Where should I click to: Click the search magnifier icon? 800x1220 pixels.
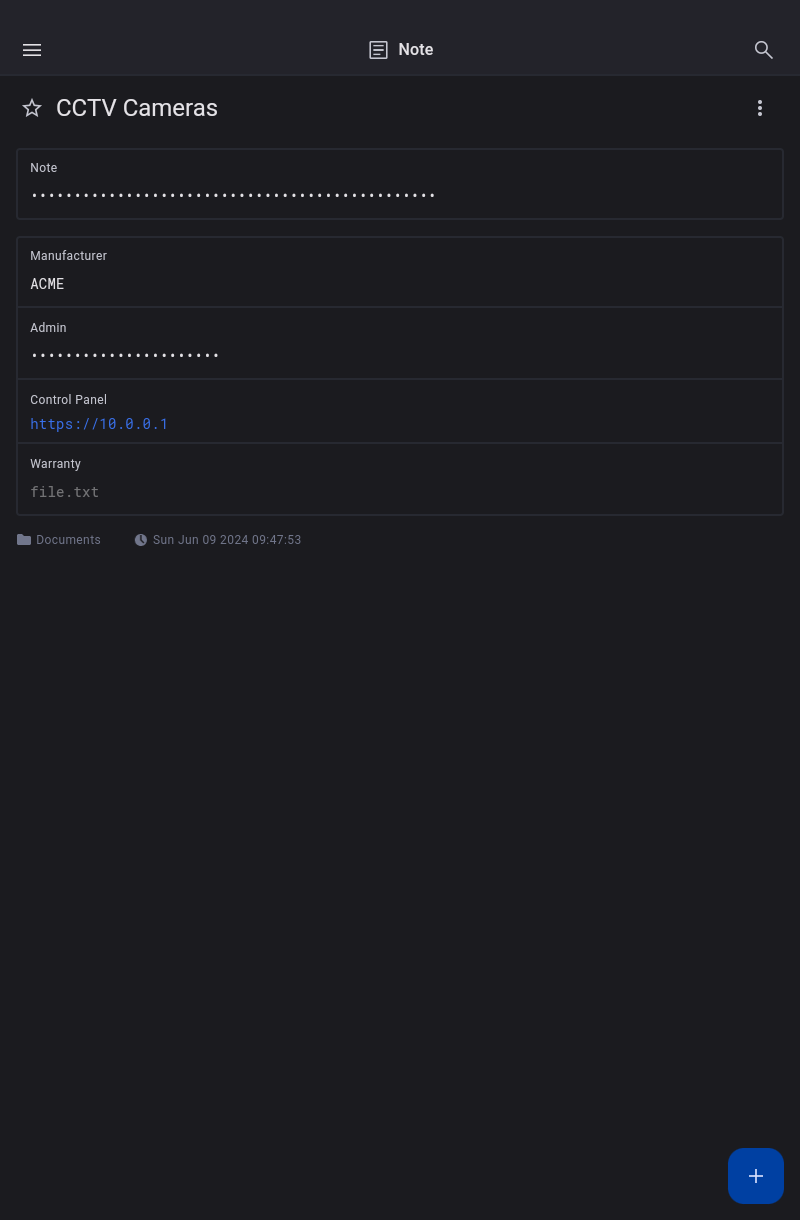pos(763,50)
